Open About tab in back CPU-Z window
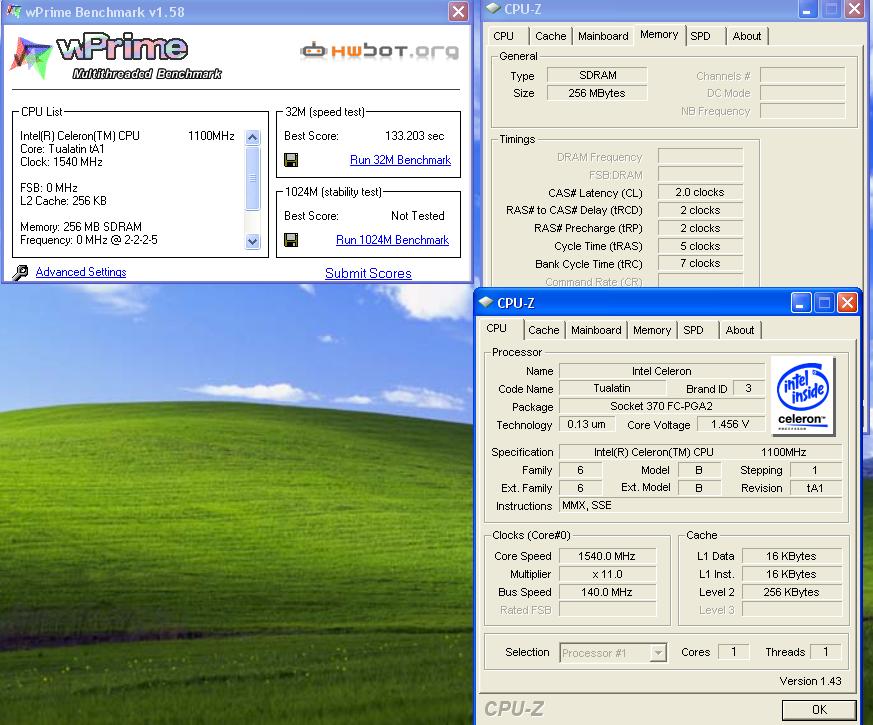The height and width of the screenshot is (725, 873). click(x=747, y=36)
